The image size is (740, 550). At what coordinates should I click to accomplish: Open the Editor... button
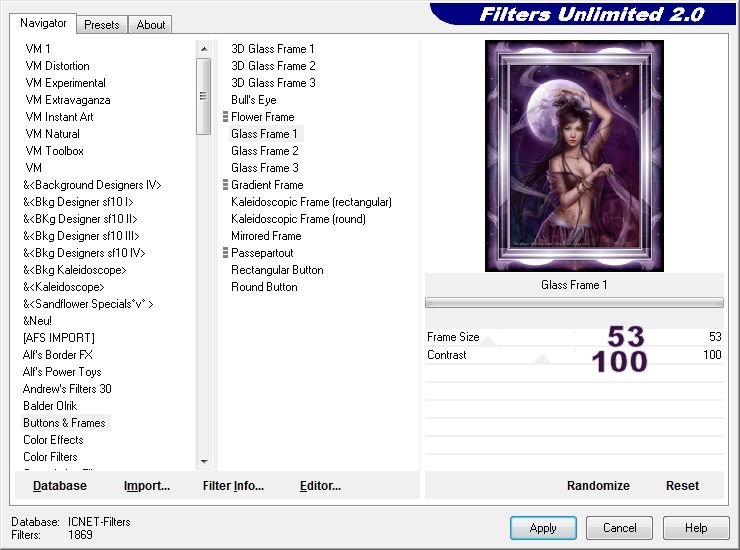pos(320,486)
